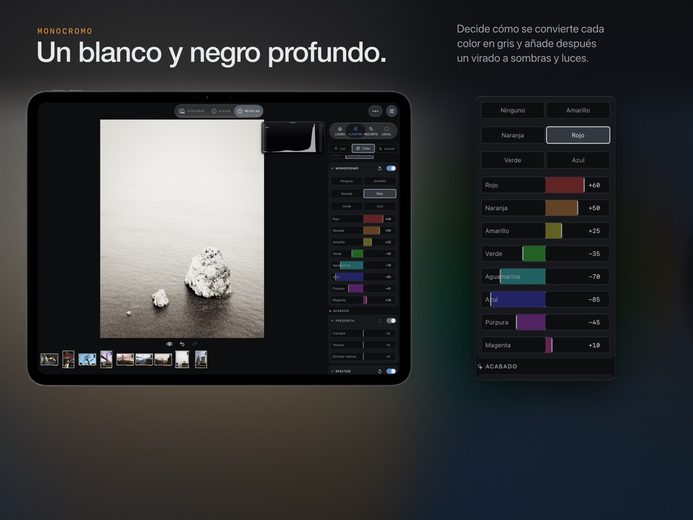Toggle the sidebar panel icon beside the three dots

point(392,111)
